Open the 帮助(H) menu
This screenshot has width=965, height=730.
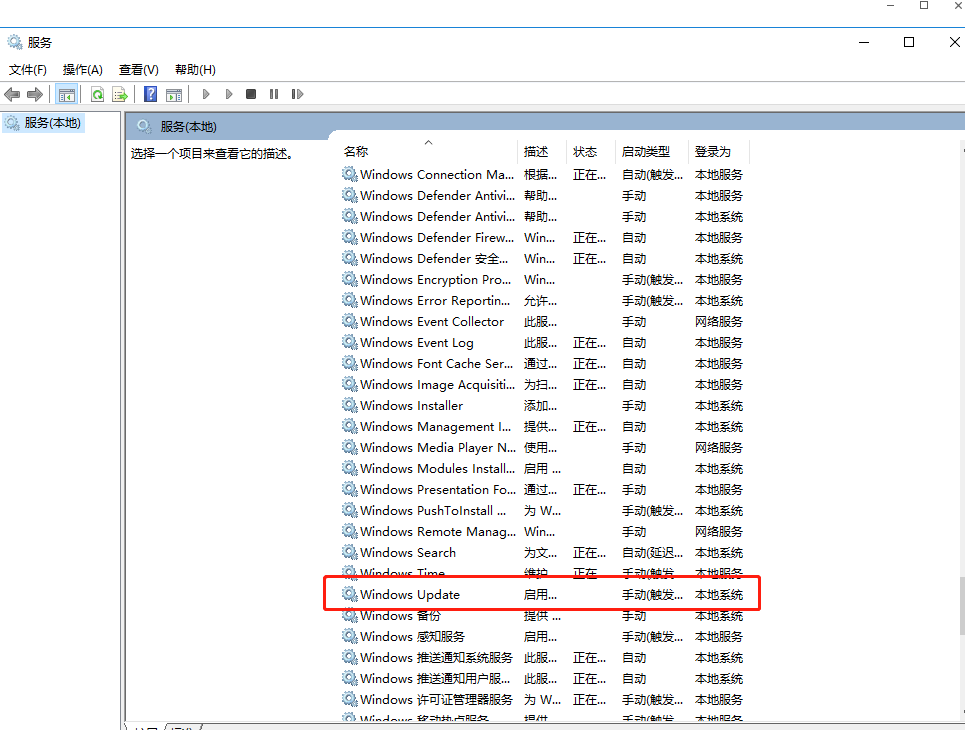[x=195, y=70]
